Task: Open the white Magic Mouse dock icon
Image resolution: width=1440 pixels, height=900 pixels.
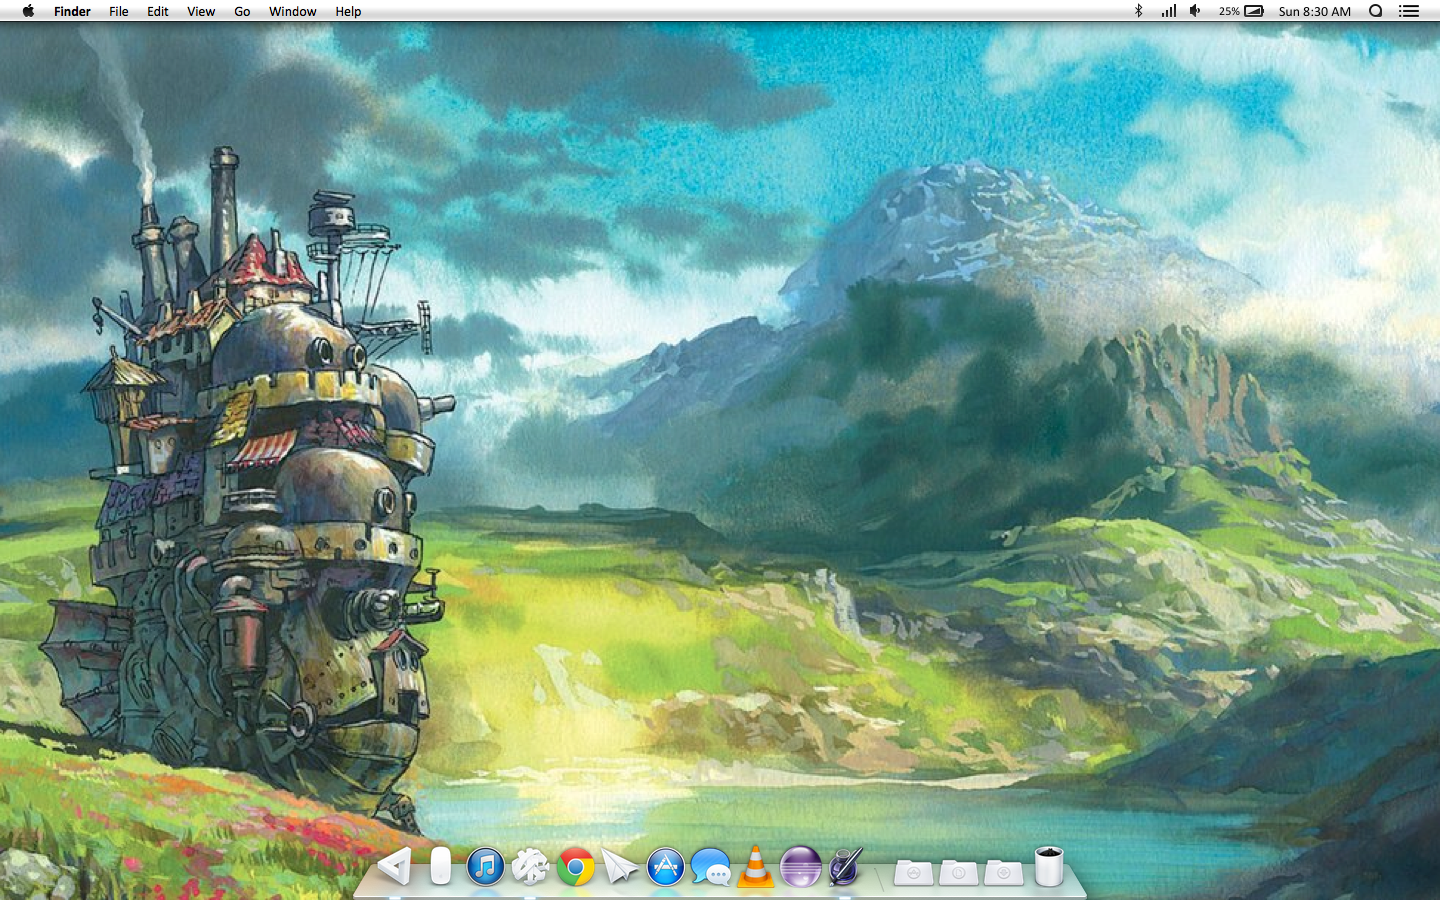Action: pos(440,866)
